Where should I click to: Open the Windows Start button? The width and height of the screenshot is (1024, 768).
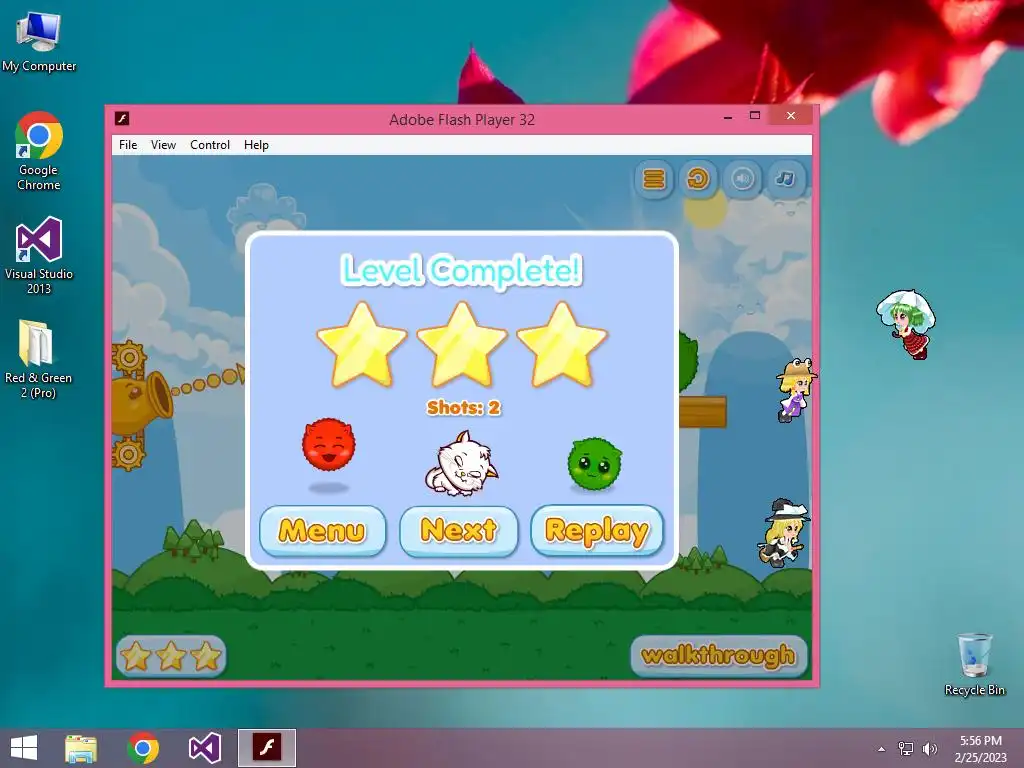24,748
